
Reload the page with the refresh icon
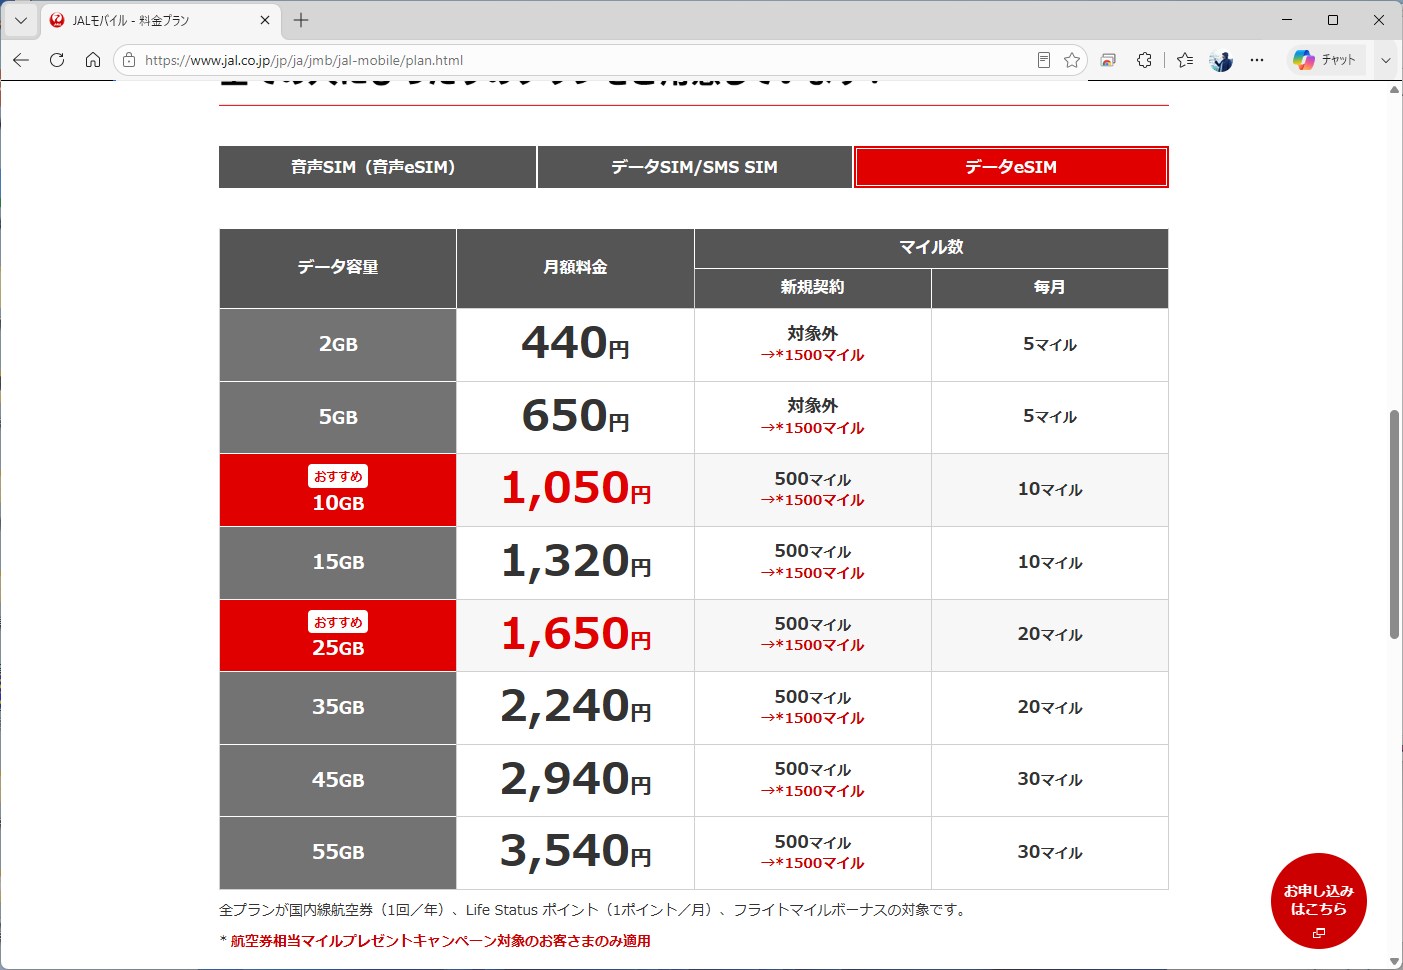57,60
